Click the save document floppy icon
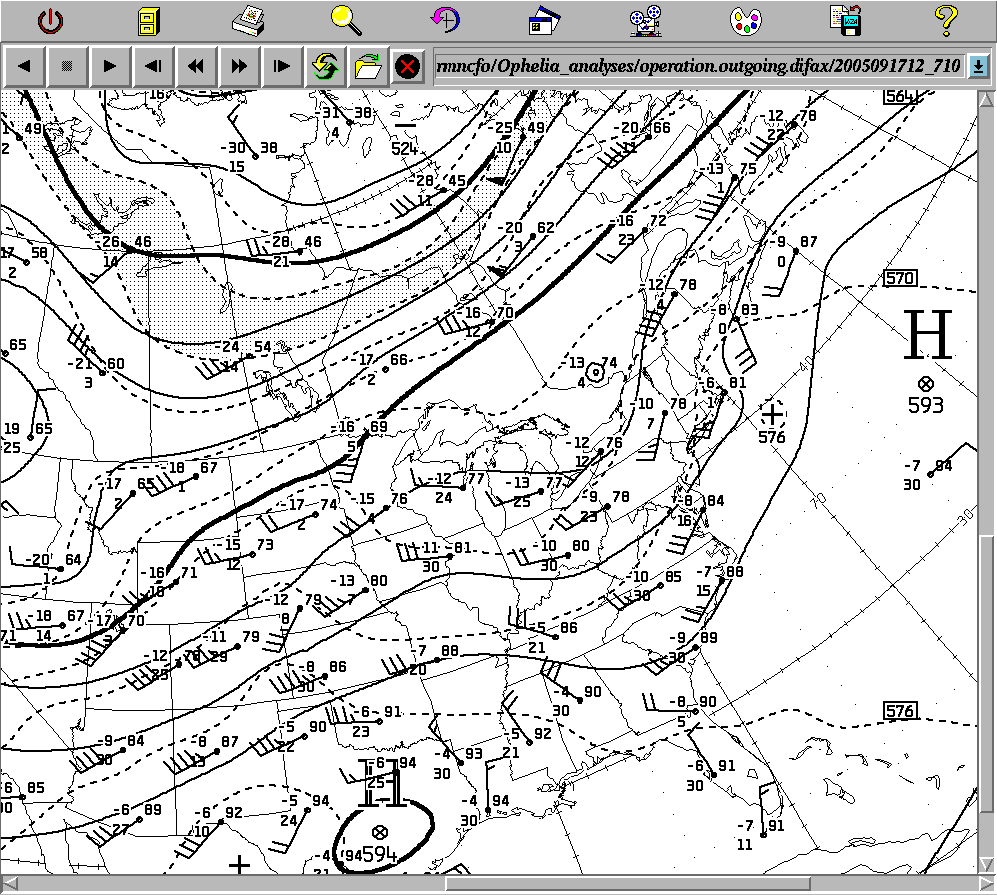 pyautogui.click(x=845, y=20)
